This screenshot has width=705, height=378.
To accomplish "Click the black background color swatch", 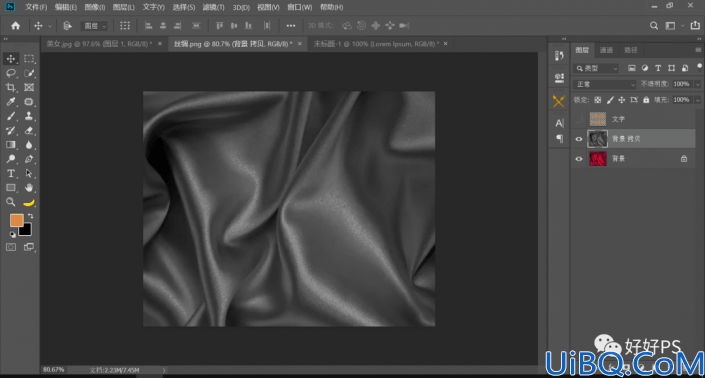I will coord(26,231).
